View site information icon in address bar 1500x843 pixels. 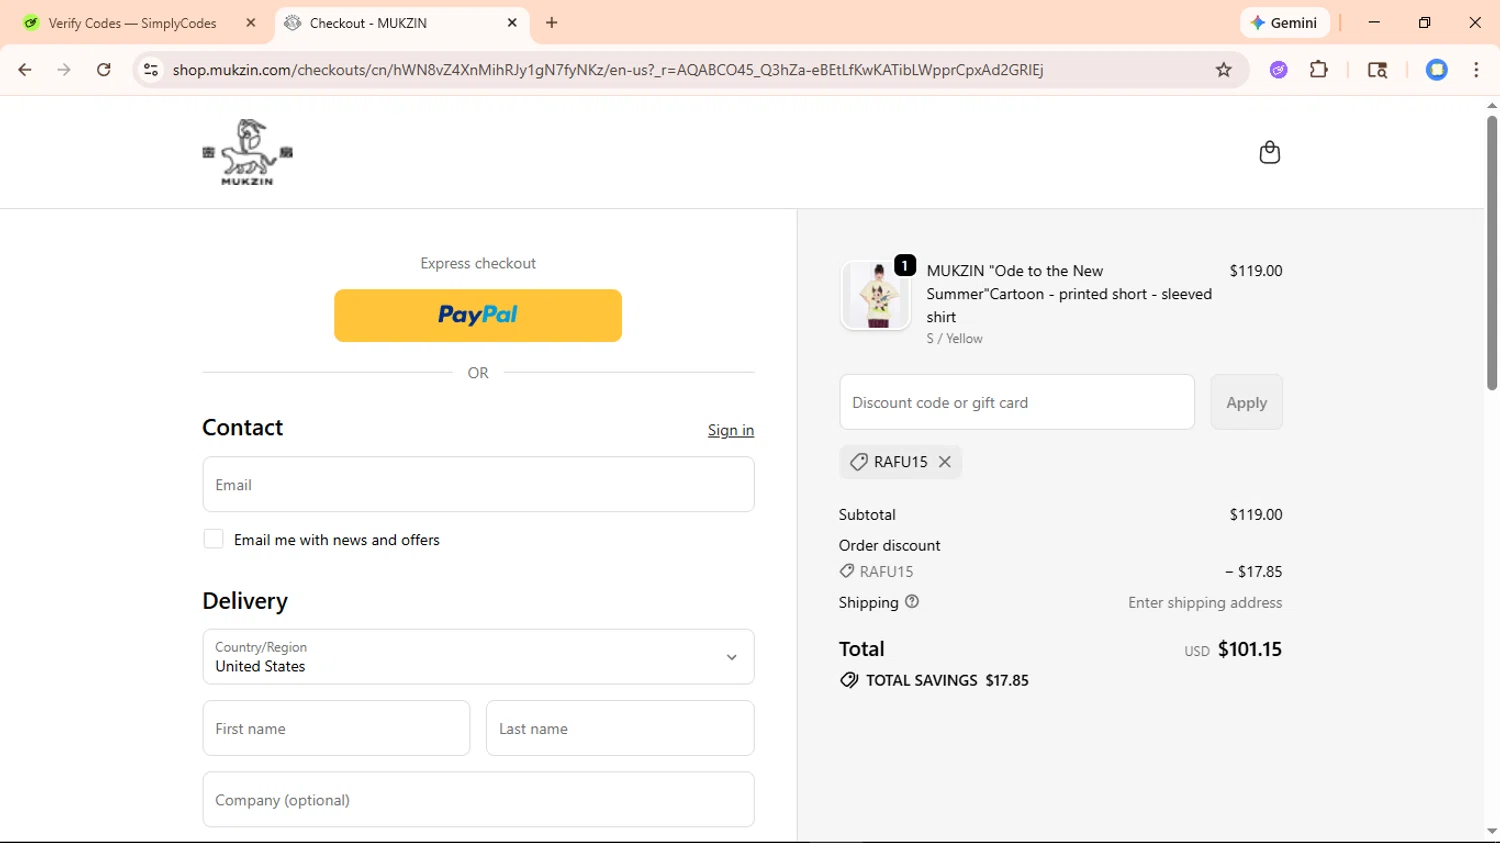[x=151, y=70]
